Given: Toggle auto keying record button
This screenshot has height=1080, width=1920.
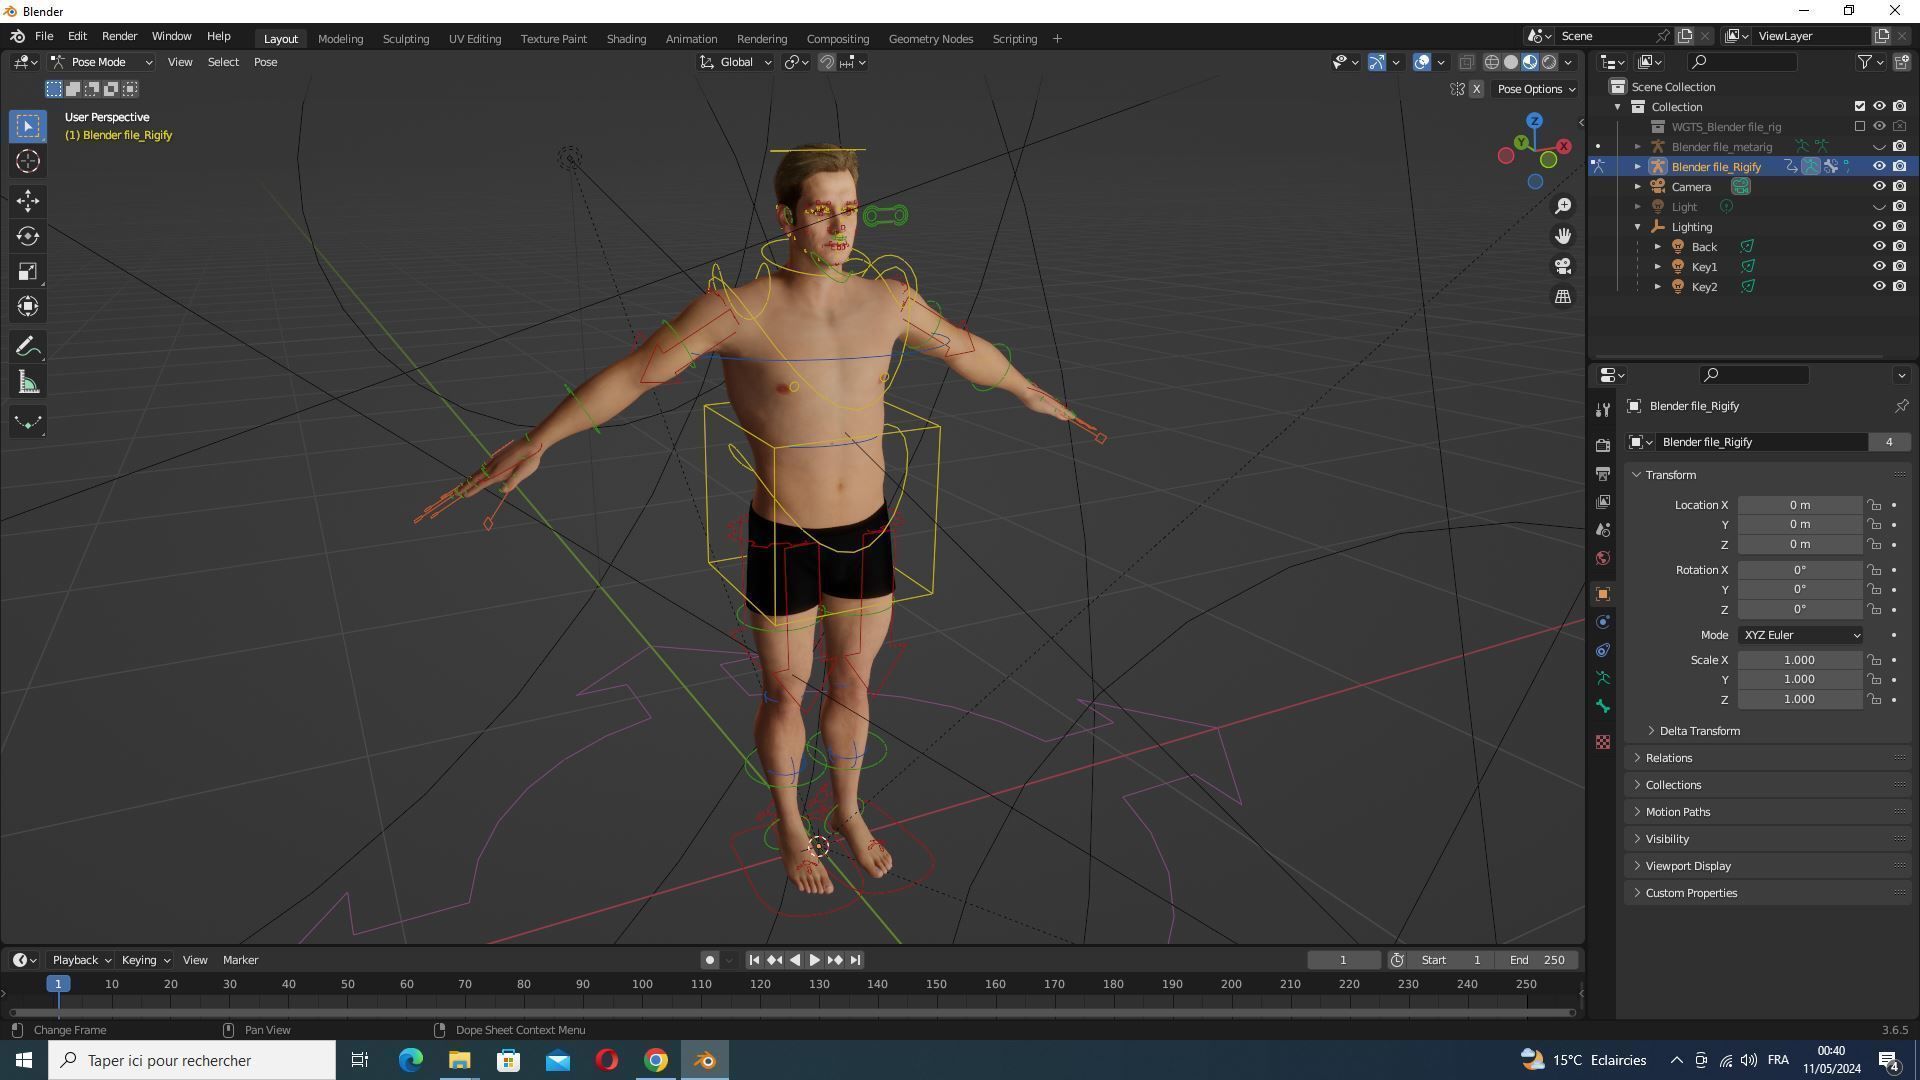Looking at the screenshot, I should pyautogui.click(x=710, y=960).
